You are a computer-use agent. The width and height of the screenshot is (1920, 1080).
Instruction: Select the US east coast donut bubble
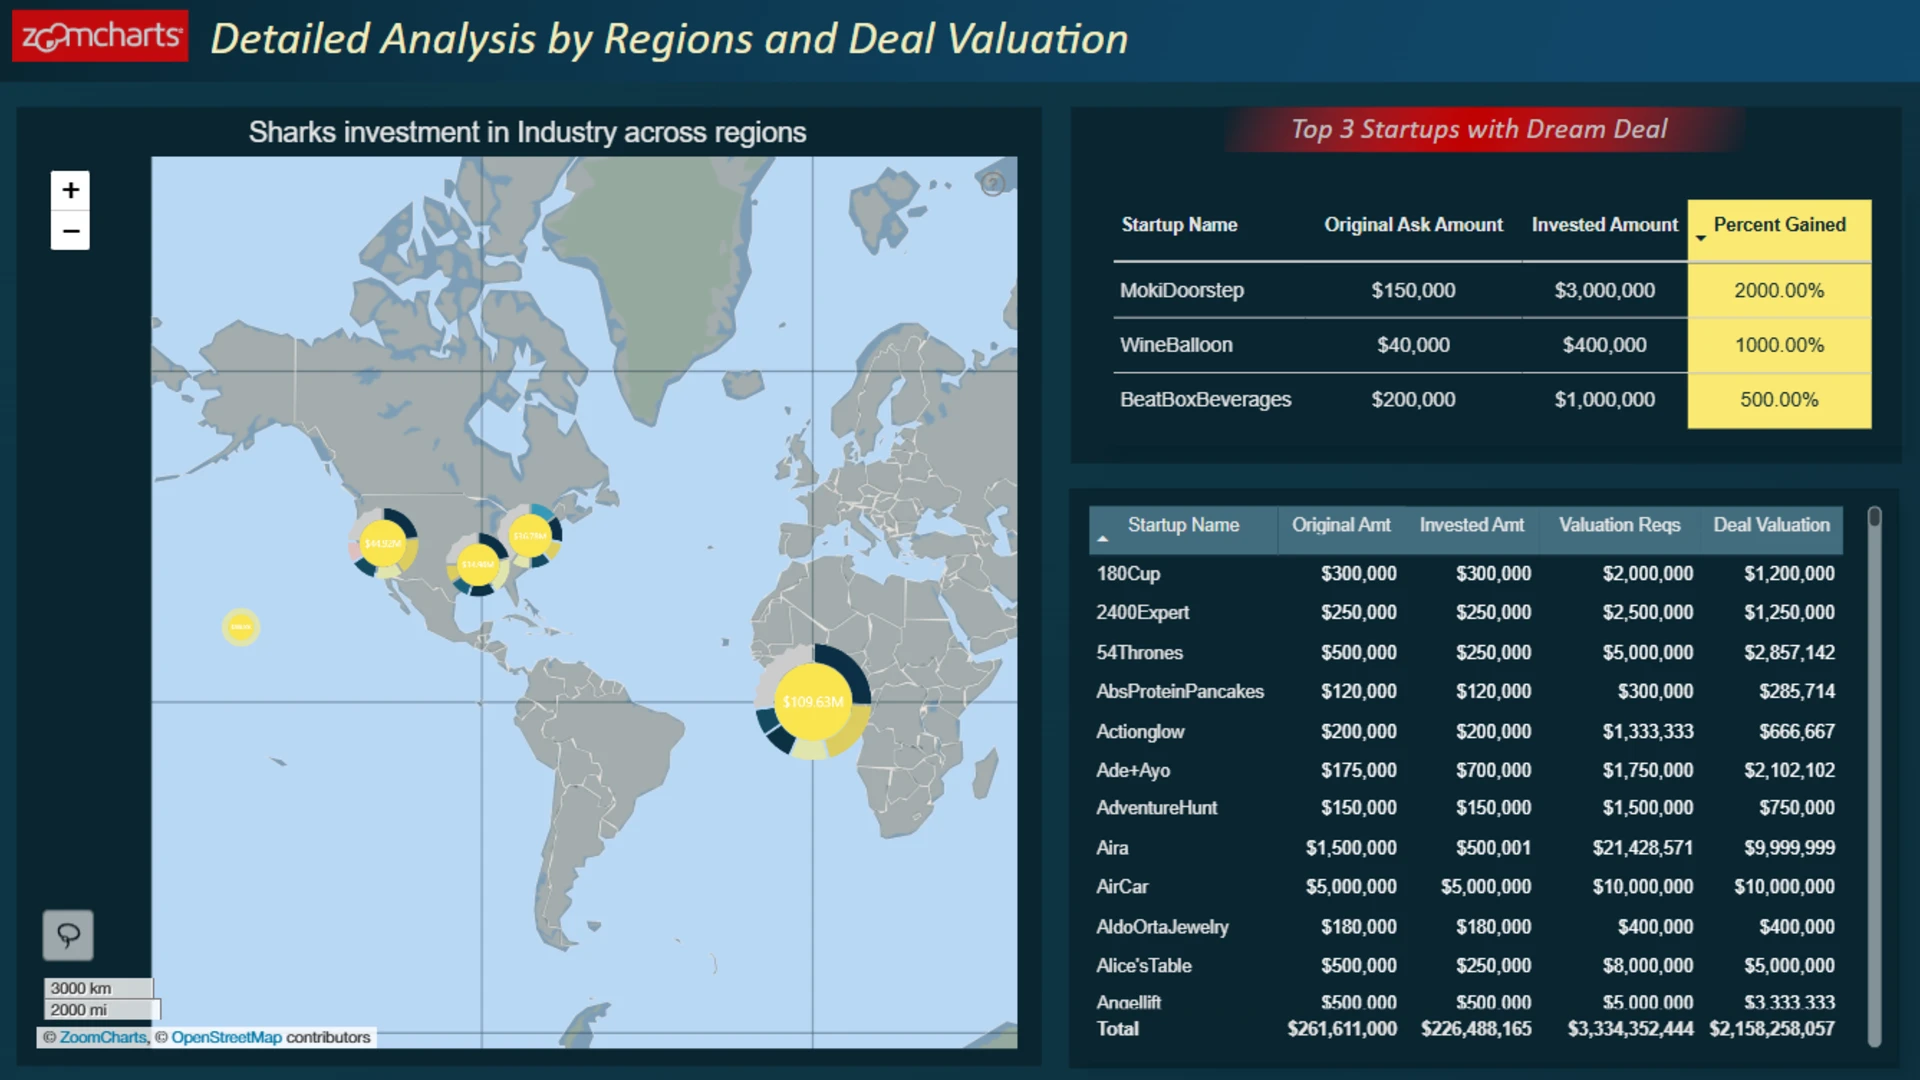(x=530, y=536)
